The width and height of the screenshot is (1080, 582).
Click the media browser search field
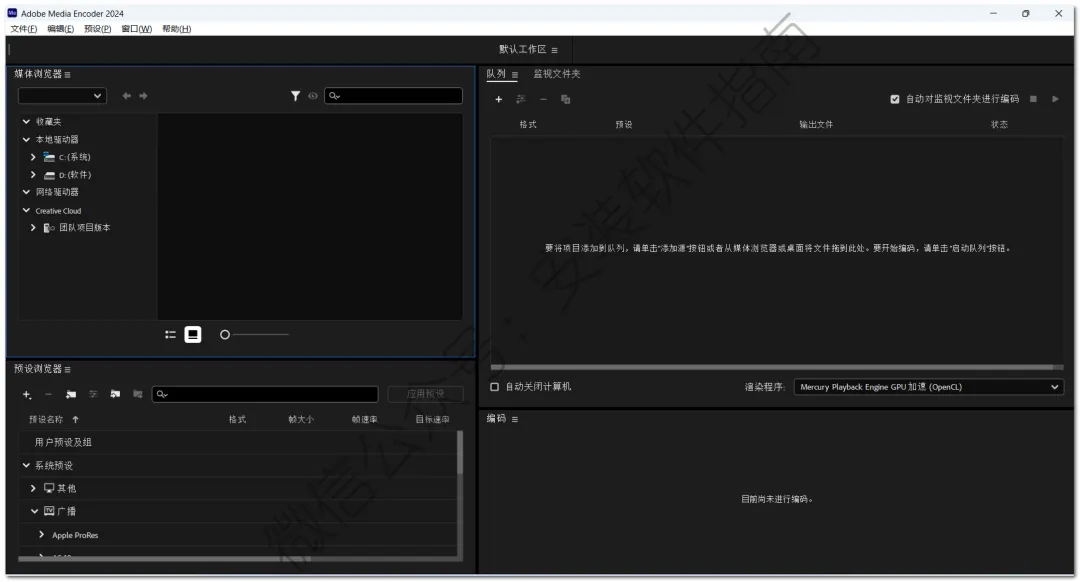click(x=393, y=96)
